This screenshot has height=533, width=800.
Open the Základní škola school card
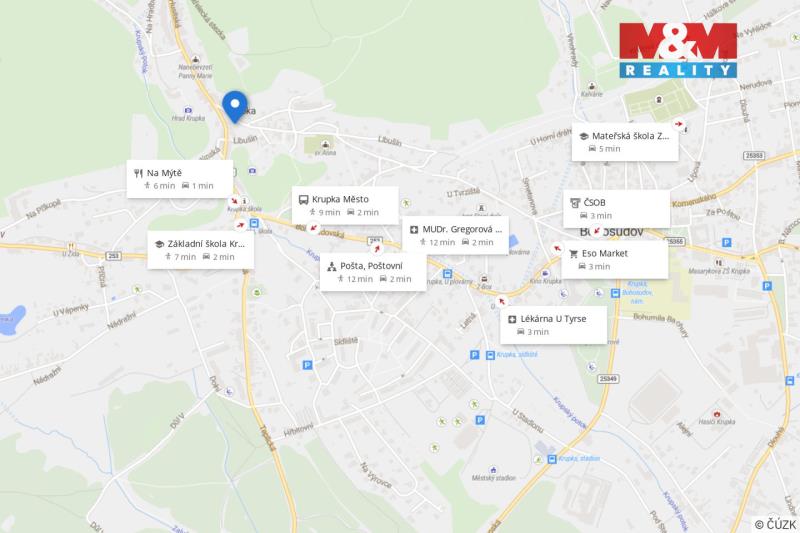[x=201, y=250]
